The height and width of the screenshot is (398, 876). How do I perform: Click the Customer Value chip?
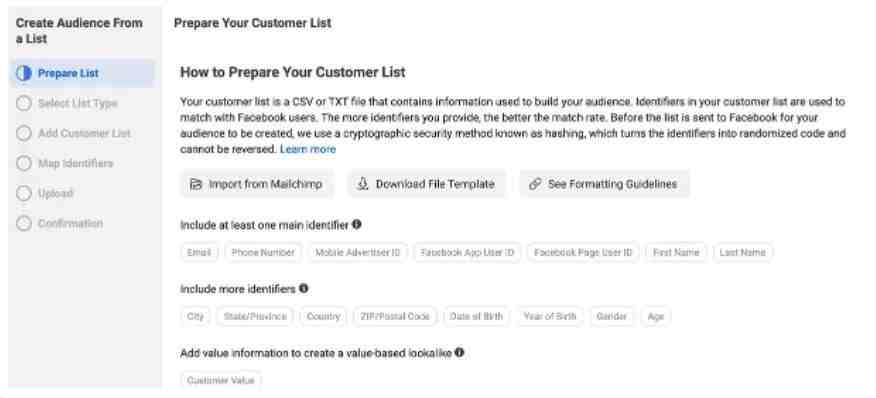(221, 381)
